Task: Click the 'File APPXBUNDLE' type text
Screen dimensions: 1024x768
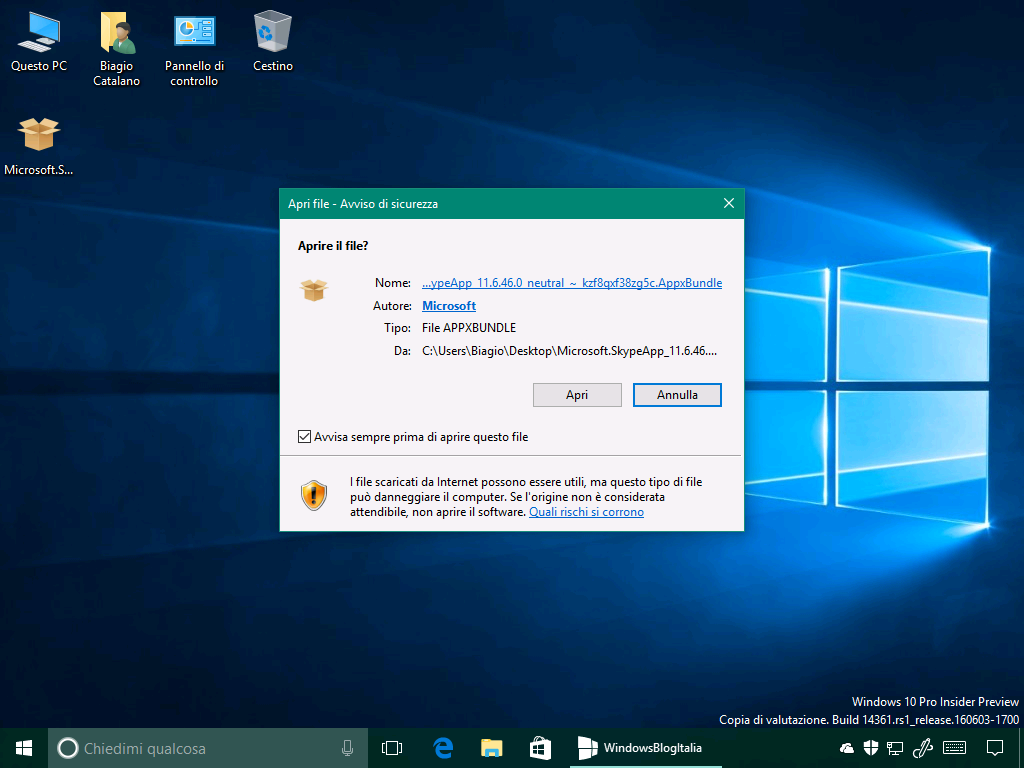Action: tap(469, 328)
